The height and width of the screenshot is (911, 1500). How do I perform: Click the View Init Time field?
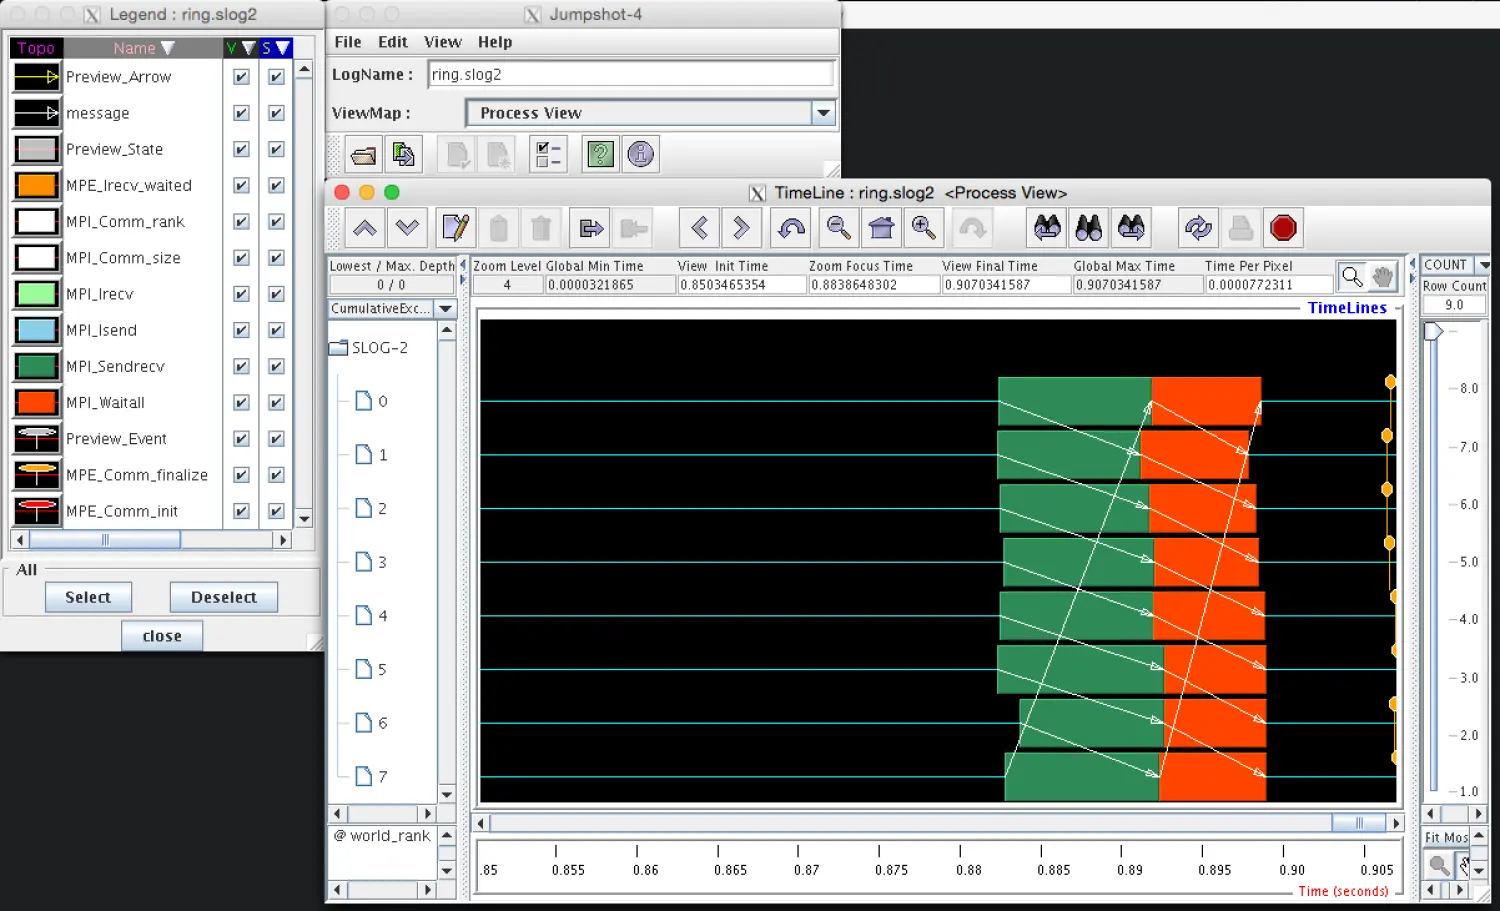pos(741,285)
